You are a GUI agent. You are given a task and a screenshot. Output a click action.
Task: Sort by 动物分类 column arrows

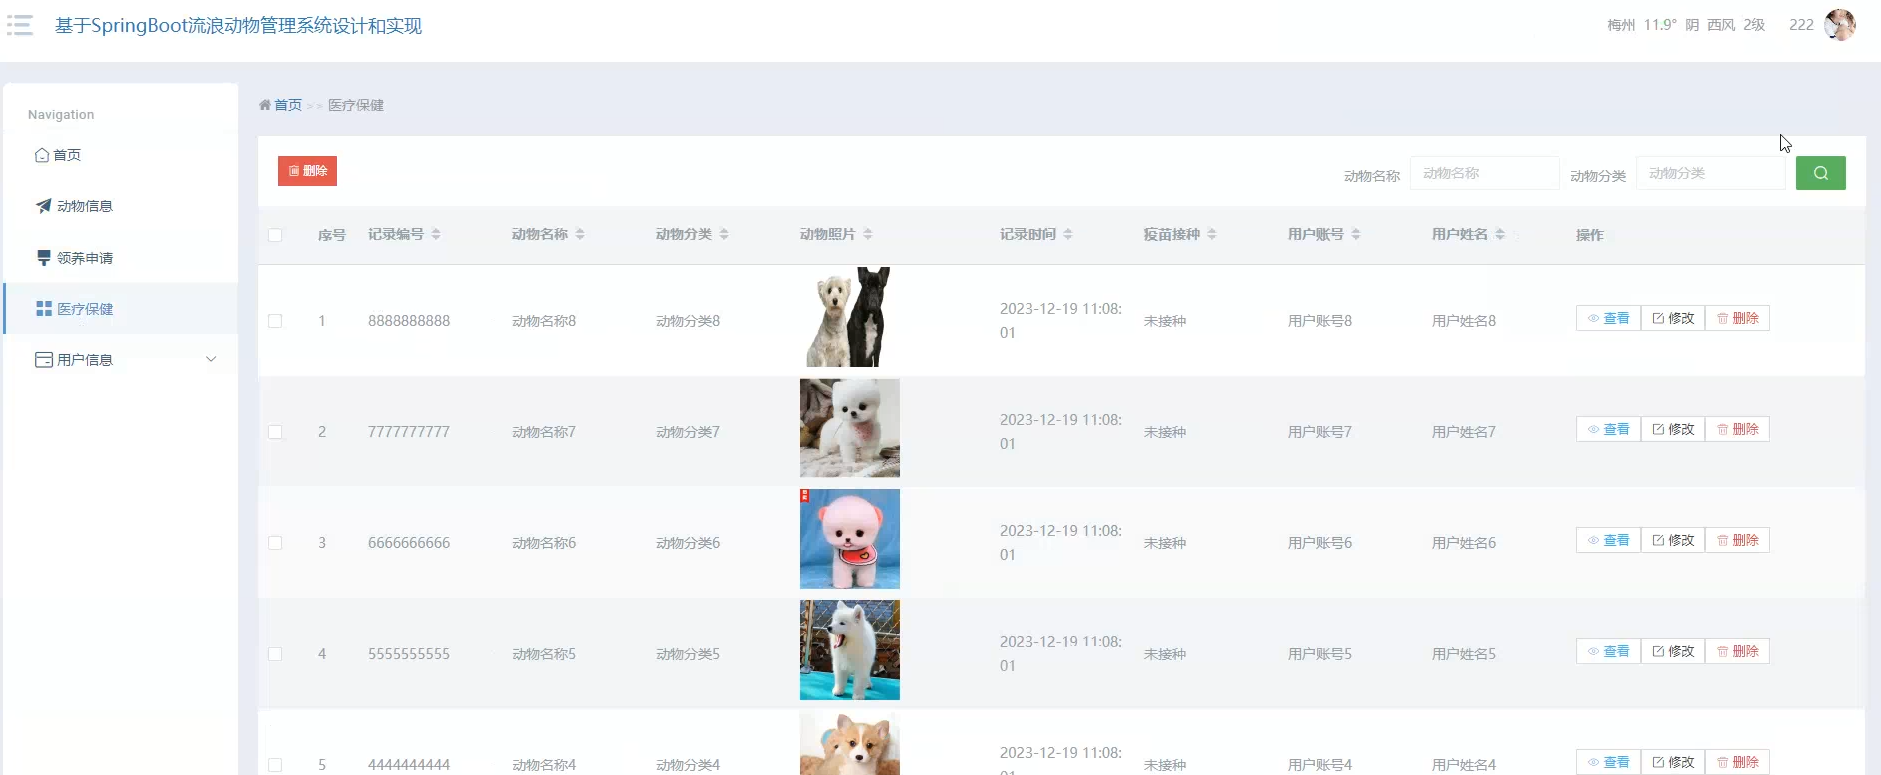(x=724, y=234)
